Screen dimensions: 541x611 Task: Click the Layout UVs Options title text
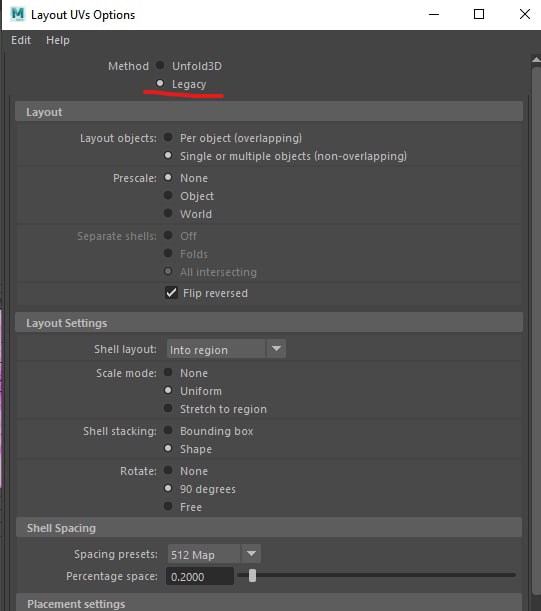tap(83, 15)
